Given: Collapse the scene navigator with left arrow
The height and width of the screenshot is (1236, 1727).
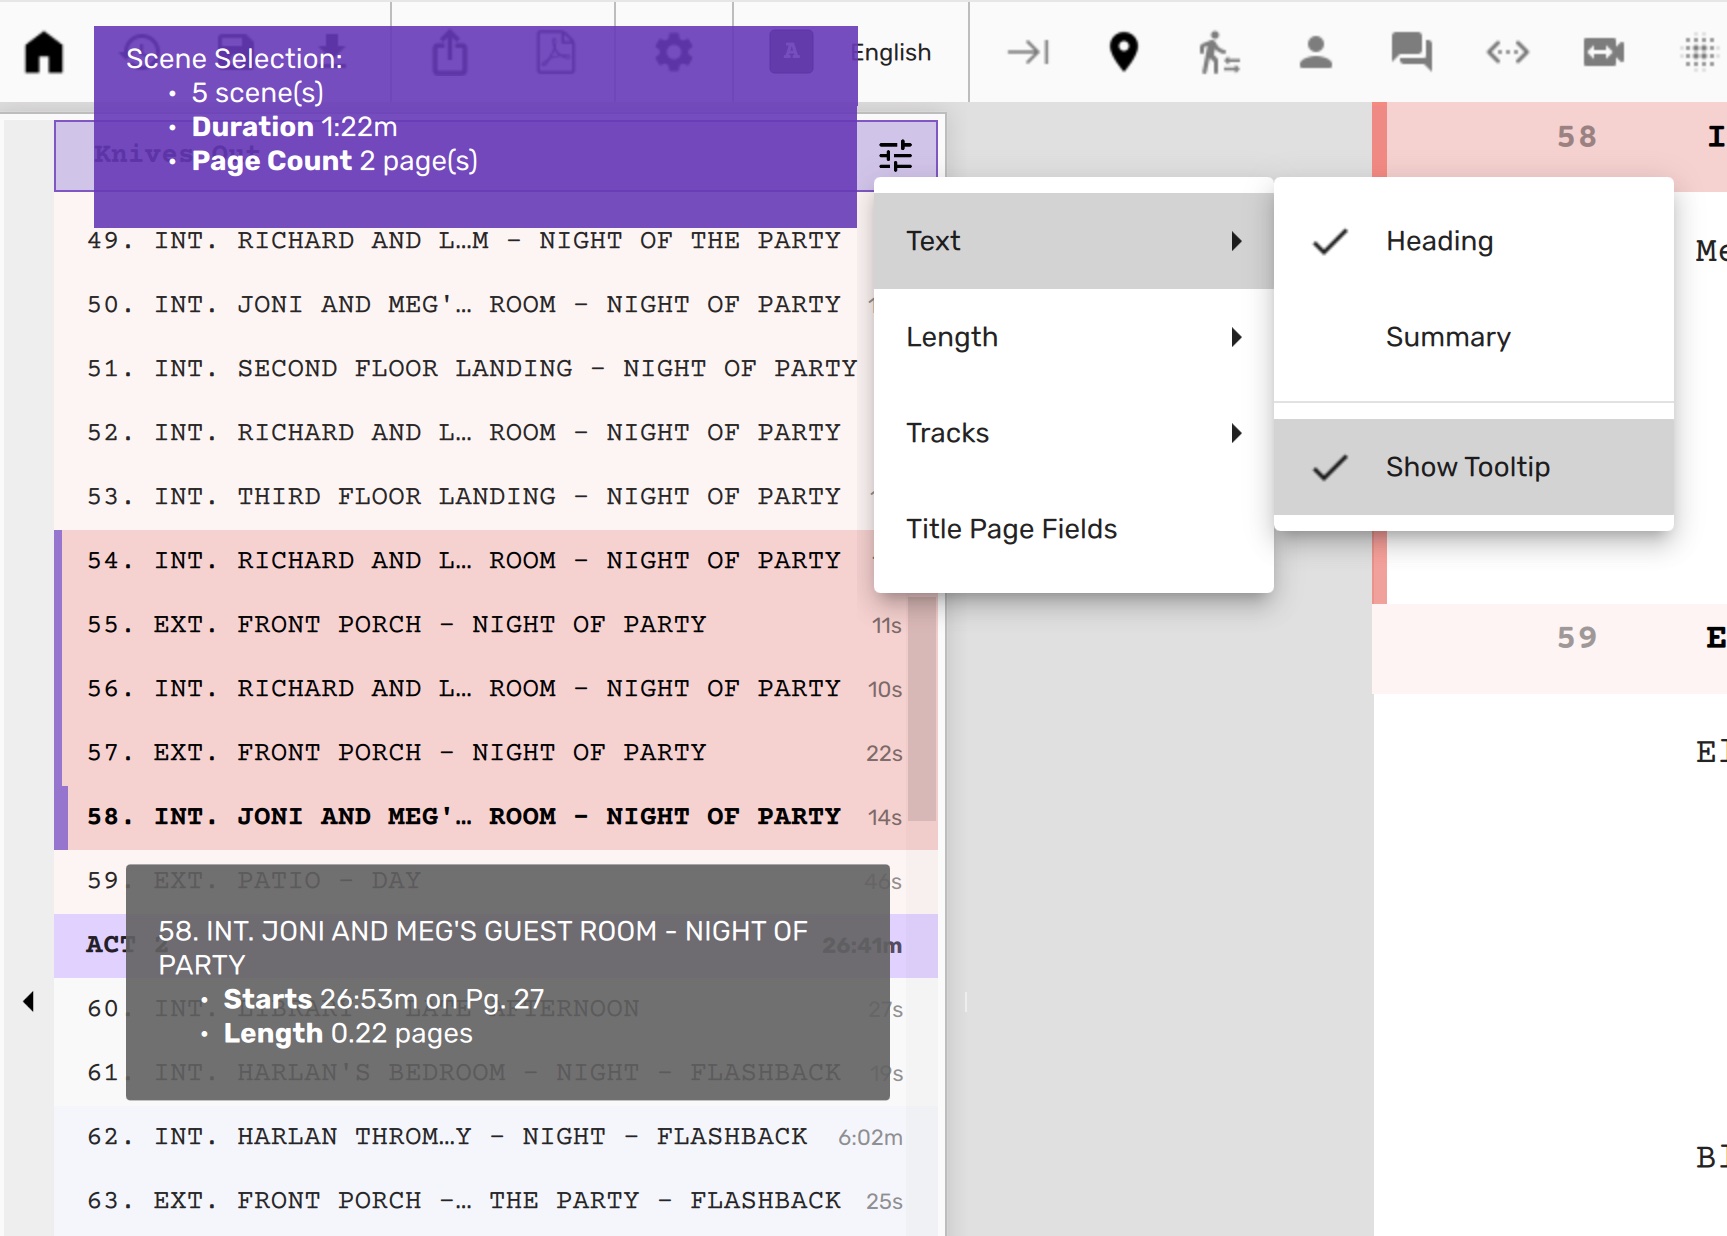Looking at the screenshot, I should point(28,1001).
